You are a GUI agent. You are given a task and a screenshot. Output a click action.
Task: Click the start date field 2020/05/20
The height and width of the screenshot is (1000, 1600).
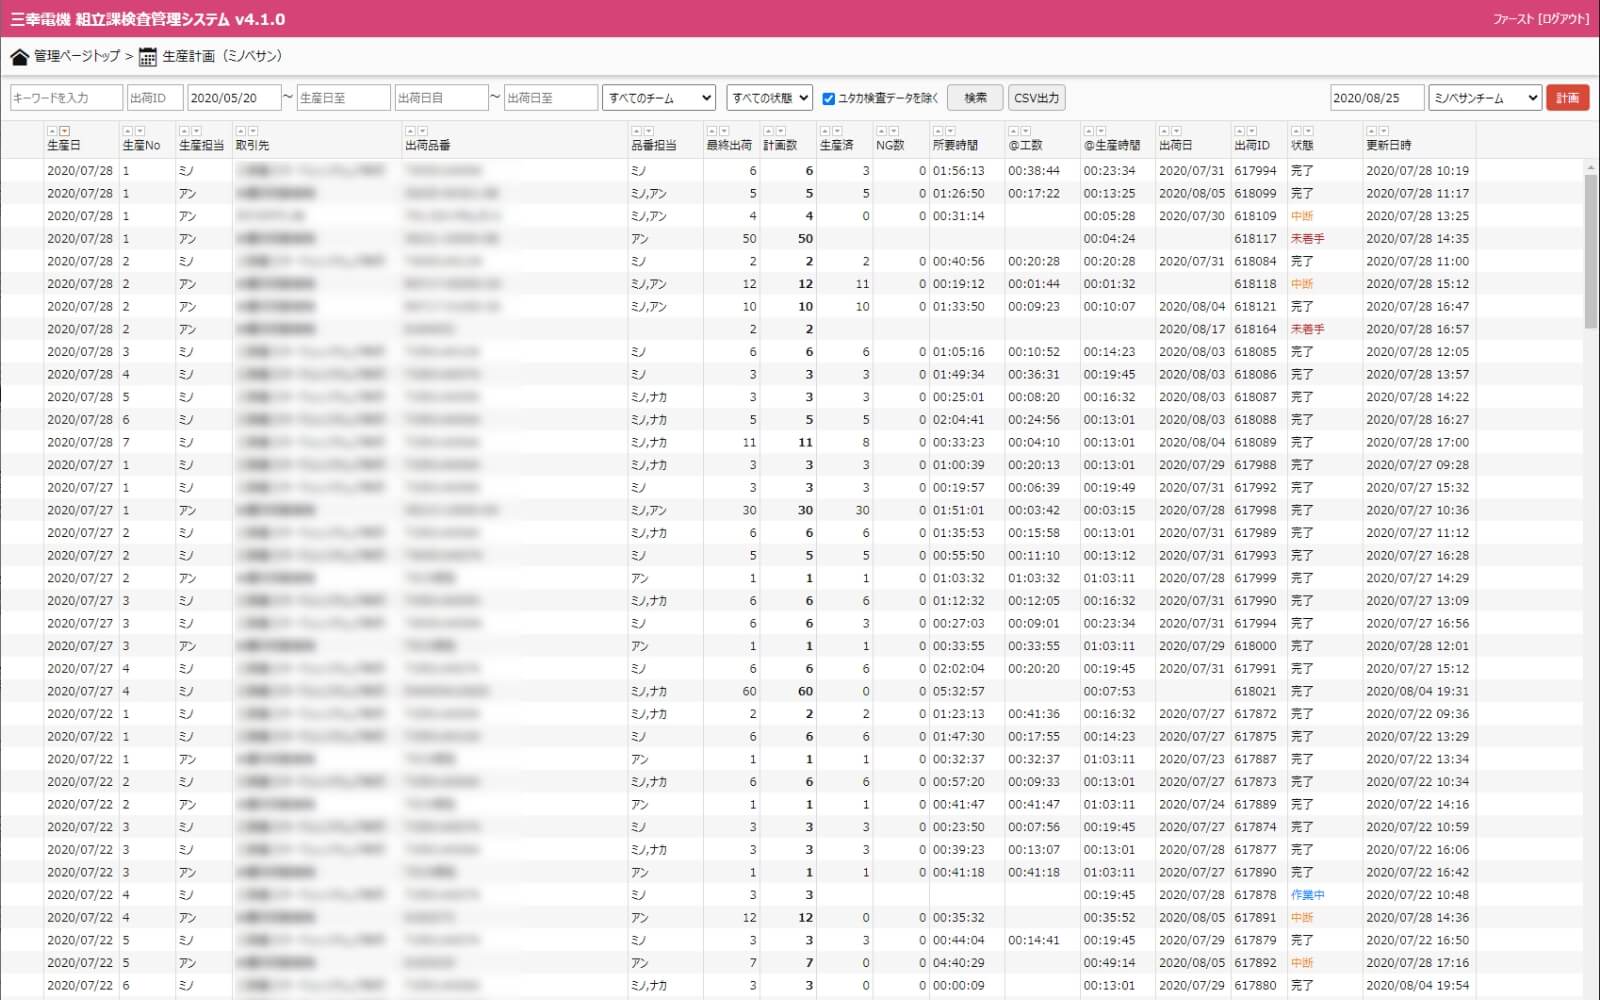[234, 98]
